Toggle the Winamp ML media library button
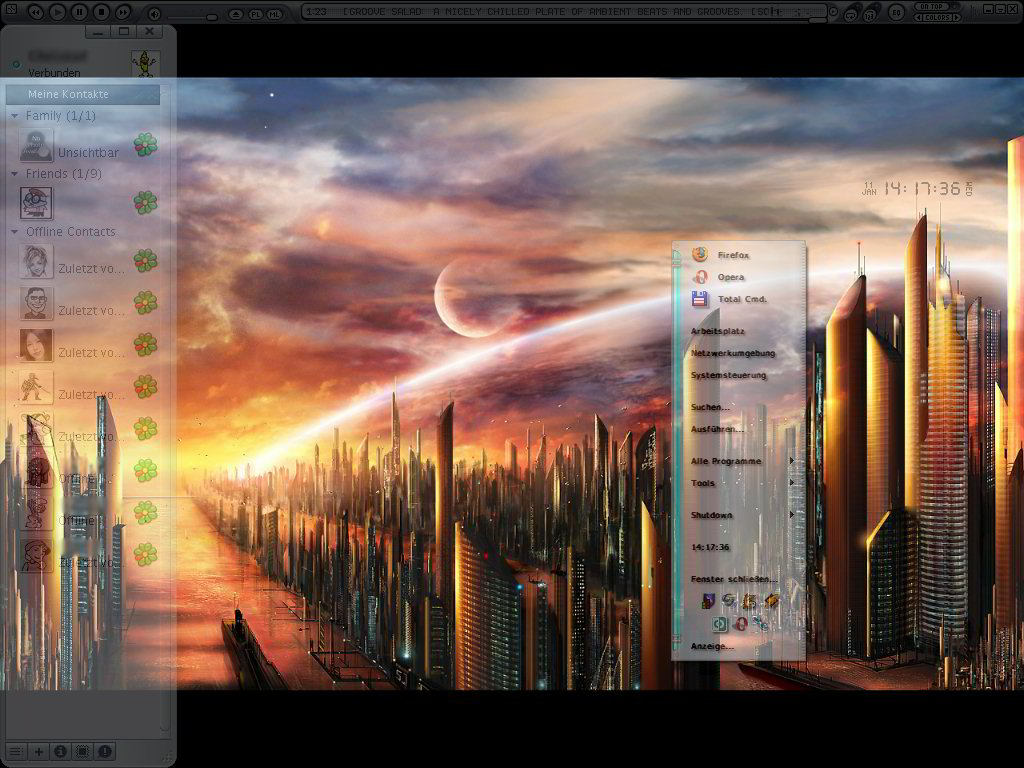The image size is (1024, 768). click(275, 14)
